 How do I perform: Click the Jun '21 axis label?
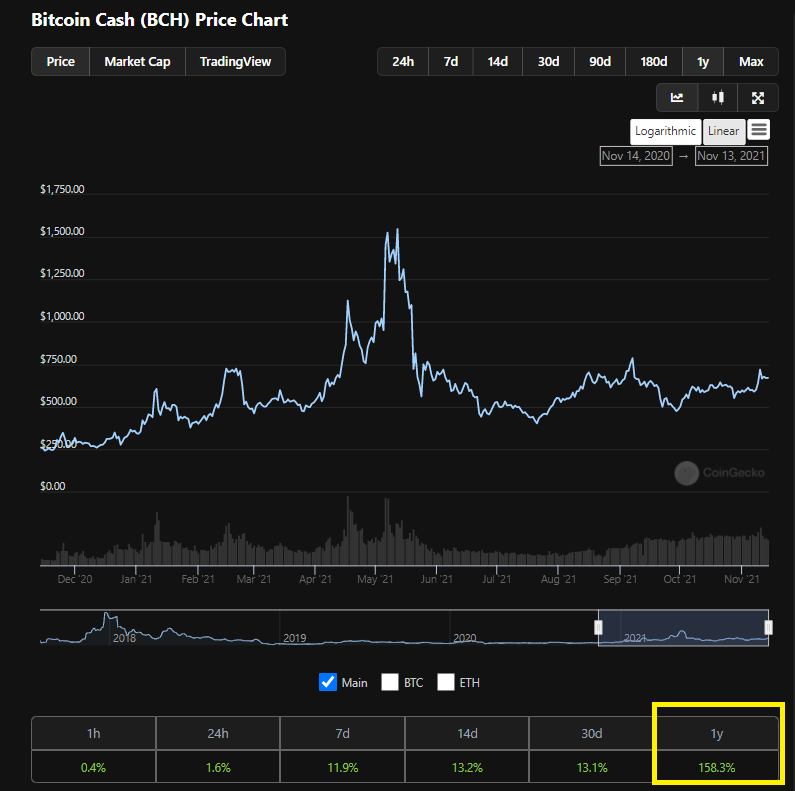click(437, 579)
